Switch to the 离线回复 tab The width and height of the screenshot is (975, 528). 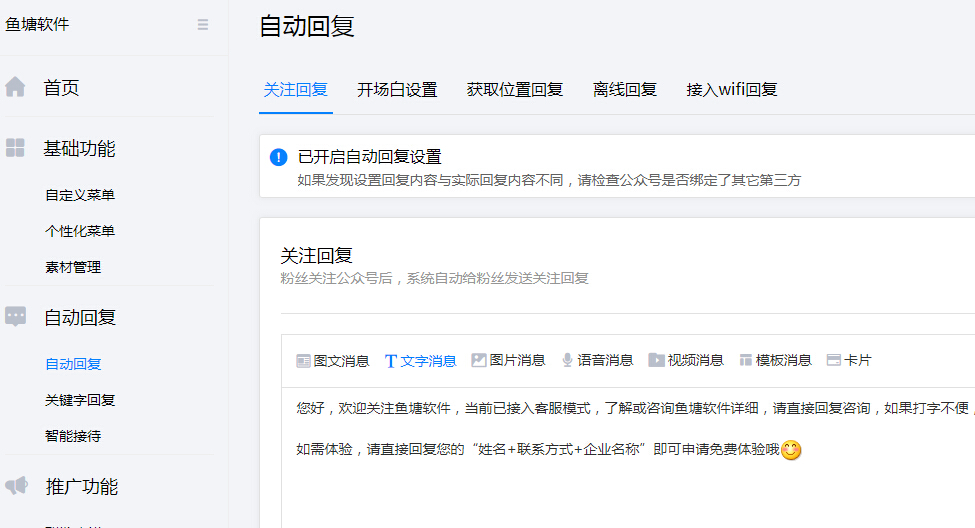pyautogui.click(x=624, y=90)
